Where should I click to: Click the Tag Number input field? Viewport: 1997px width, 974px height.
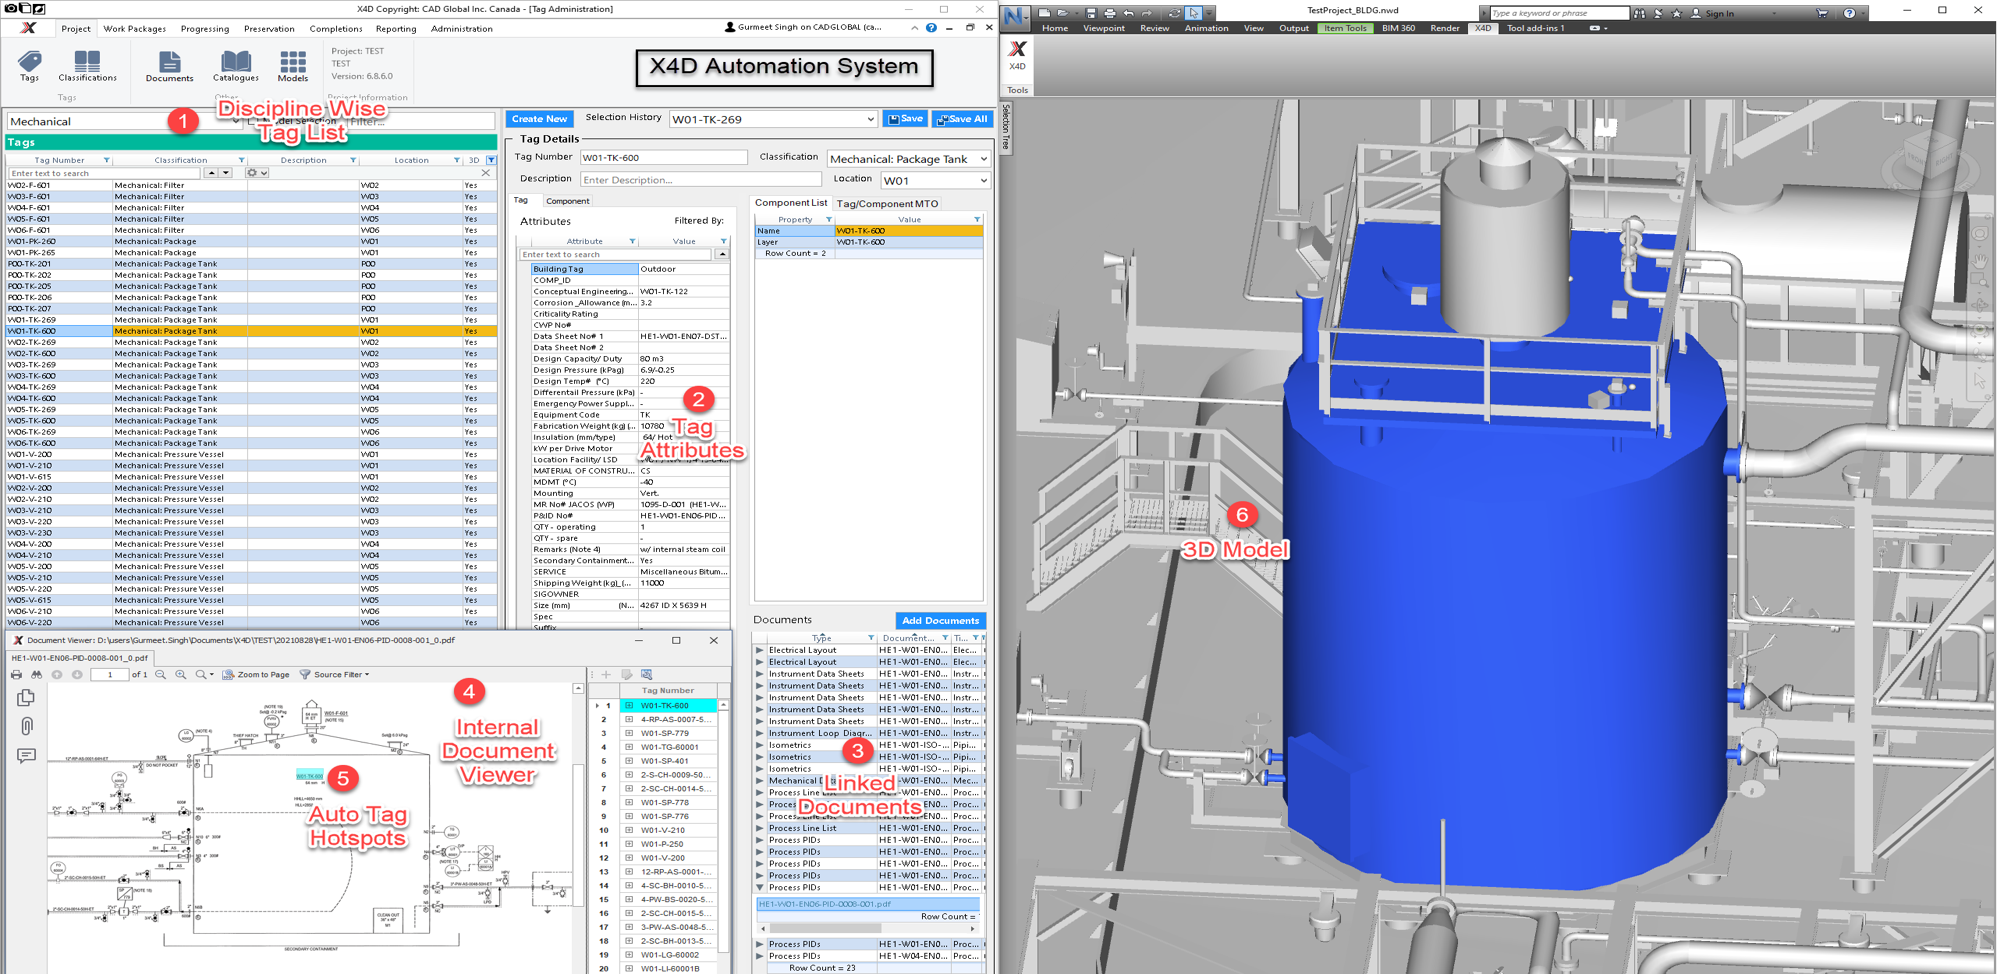(663, 158)
